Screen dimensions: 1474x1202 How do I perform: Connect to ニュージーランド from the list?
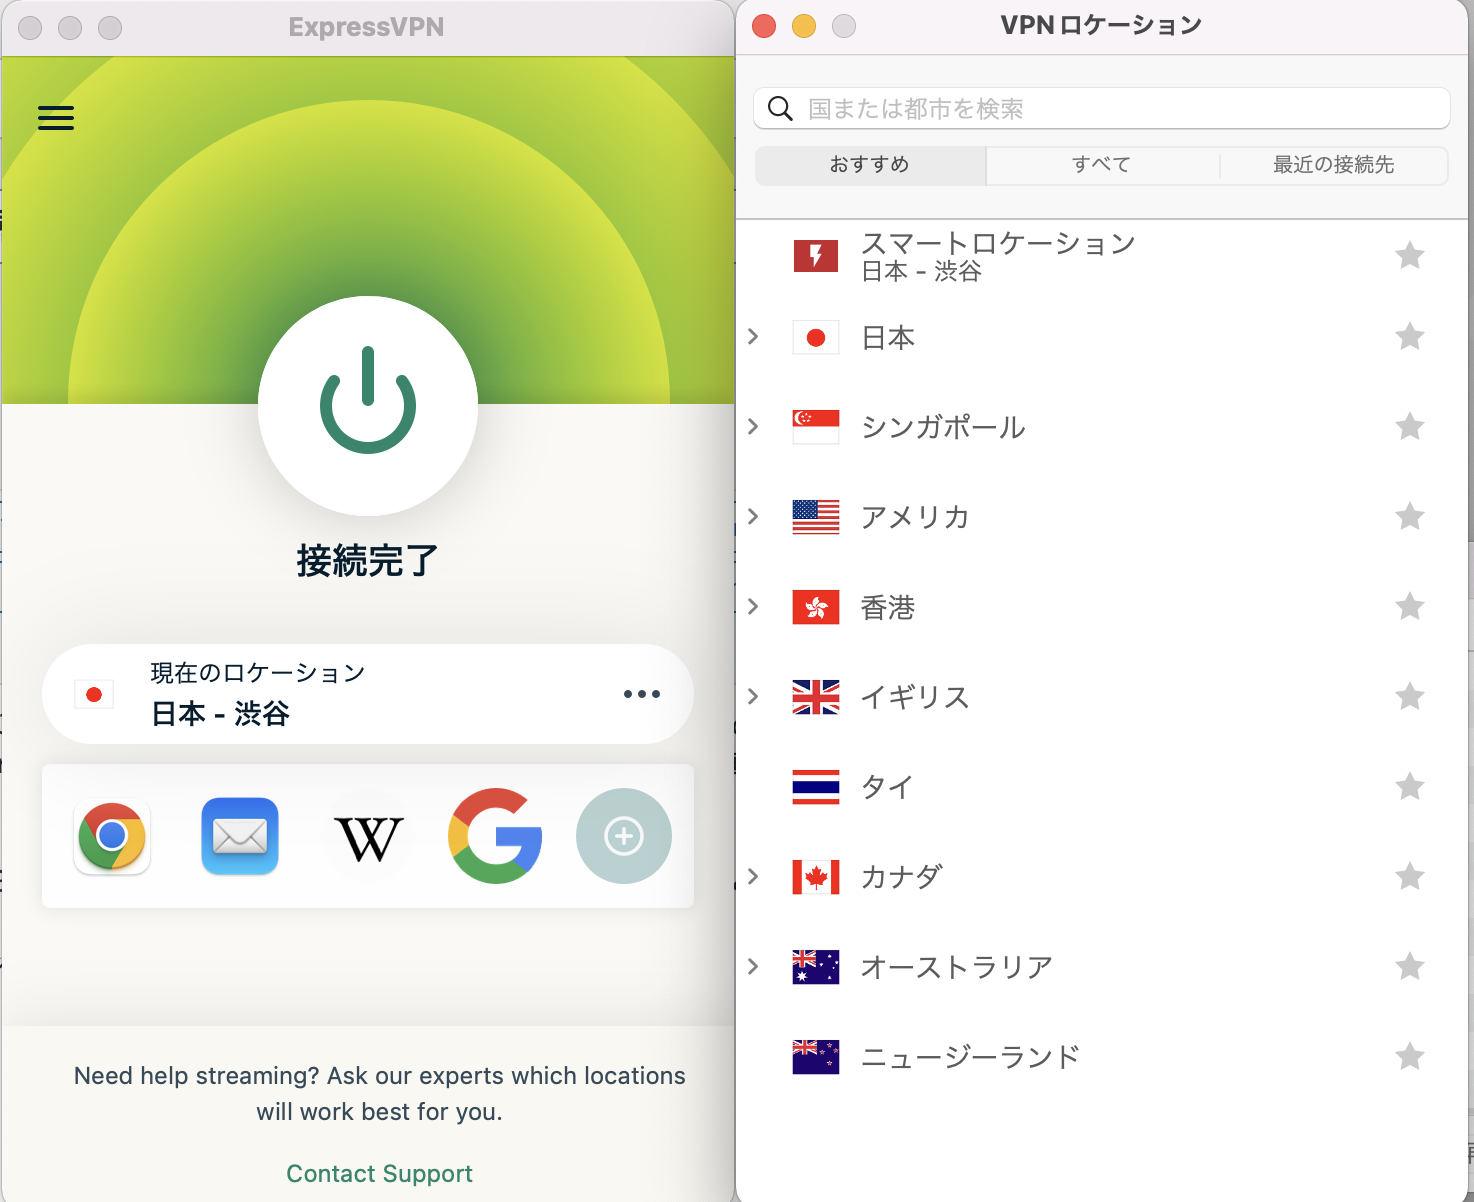pyautogui.click(x=971, y=1057)
